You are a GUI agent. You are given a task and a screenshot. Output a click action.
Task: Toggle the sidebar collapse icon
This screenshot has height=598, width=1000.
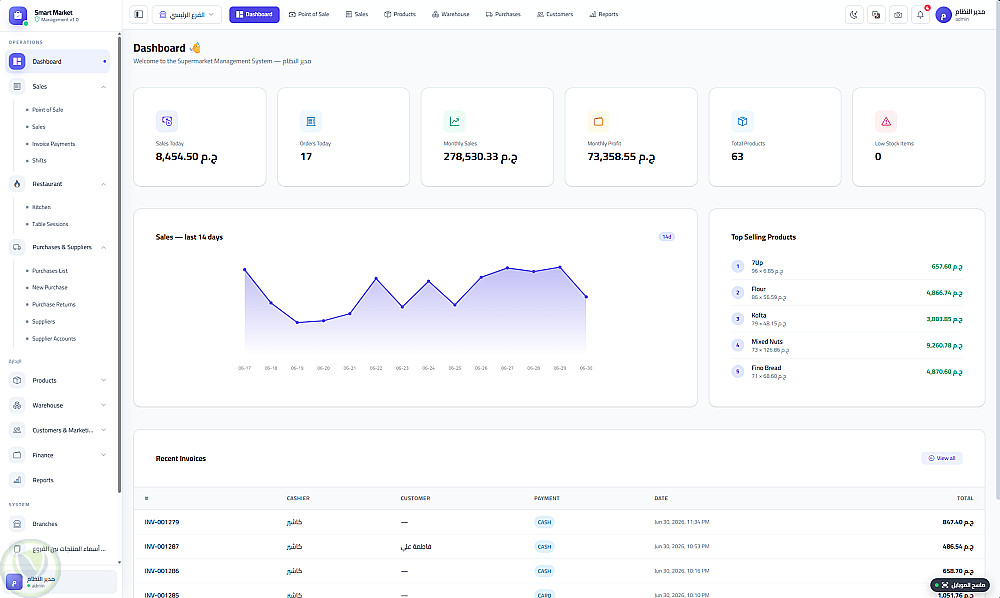(138, 14)
